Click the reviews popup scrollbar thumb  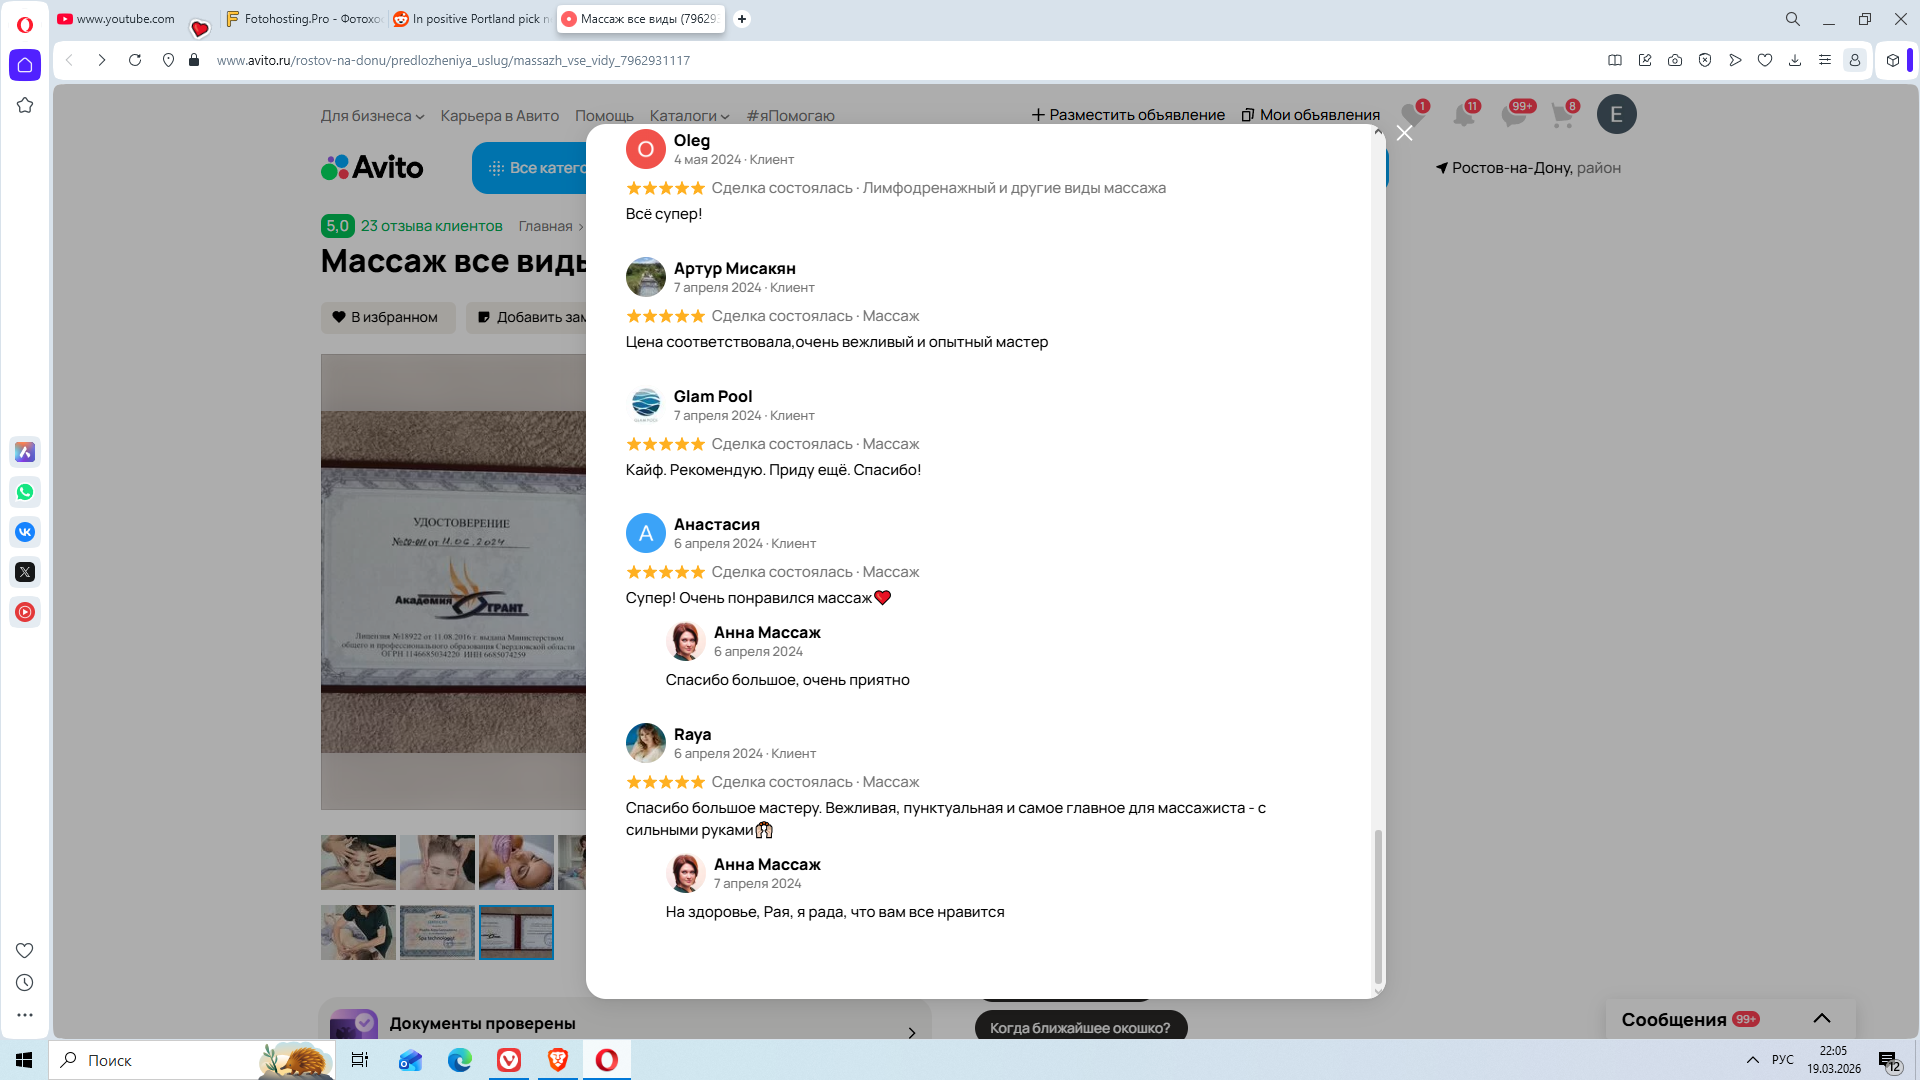[x=1378, y=906]
